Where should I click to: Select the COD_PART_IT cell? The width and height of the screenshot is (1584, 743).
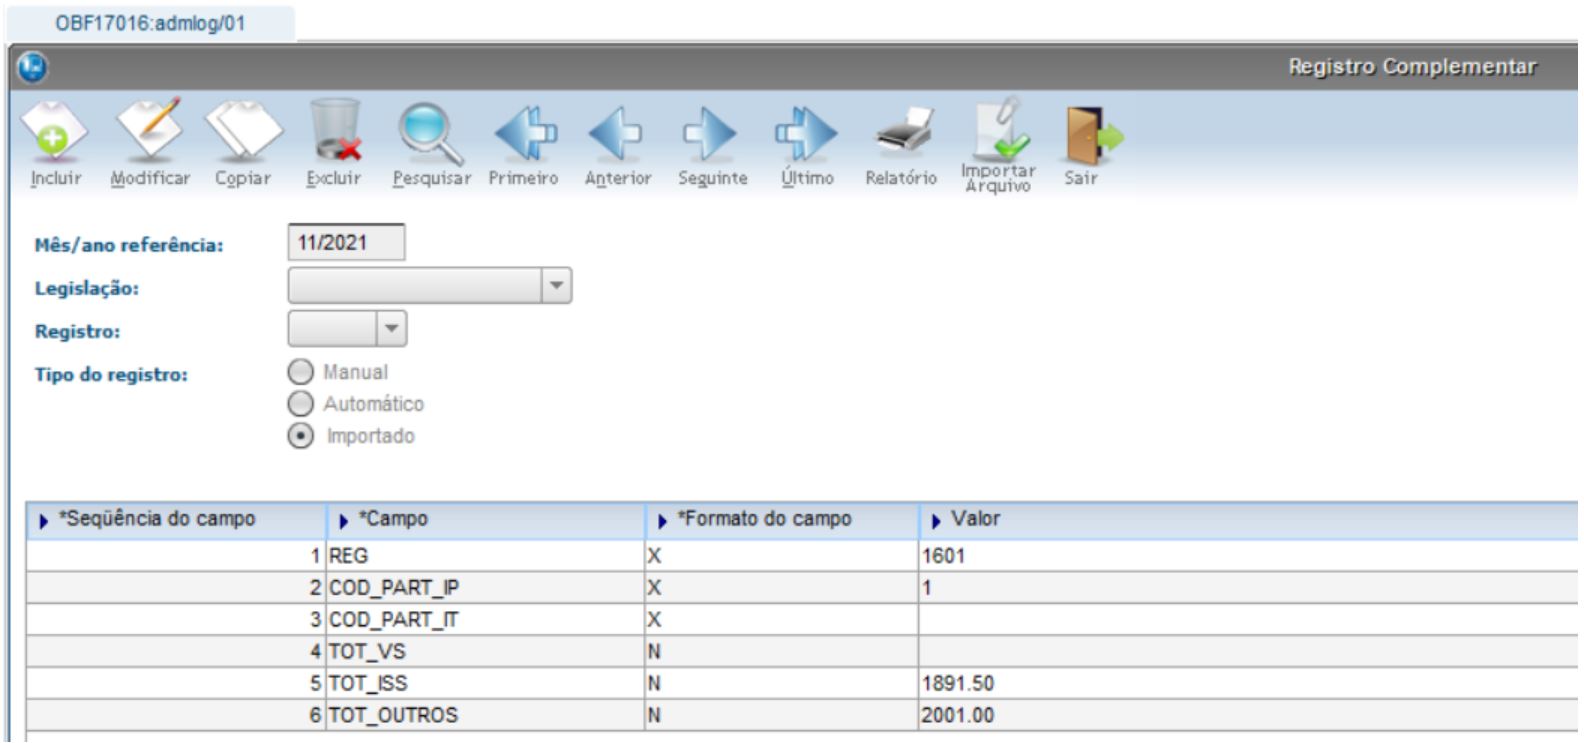pos(486,620)
